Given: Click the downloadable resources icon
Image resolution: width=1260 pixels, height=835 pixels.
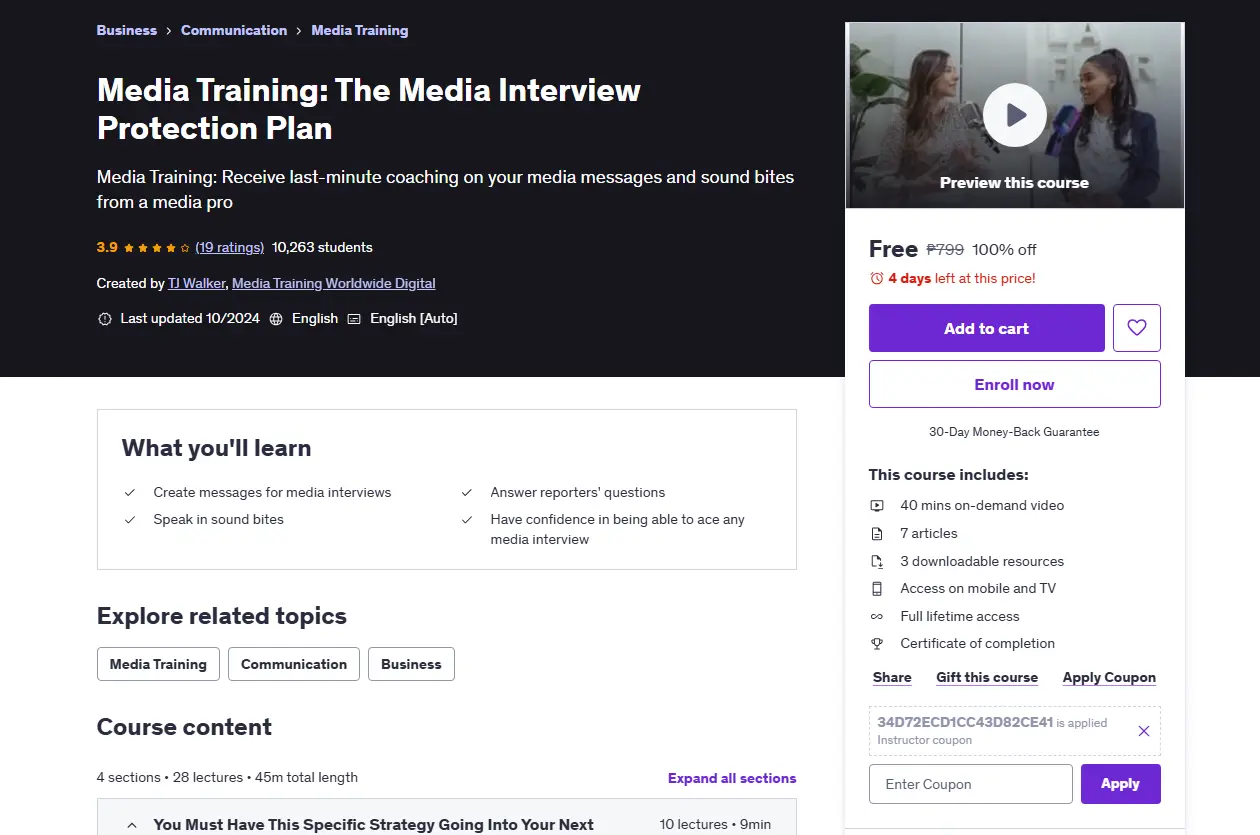Looking at the screenshot, I should click(x=877, y=561).
